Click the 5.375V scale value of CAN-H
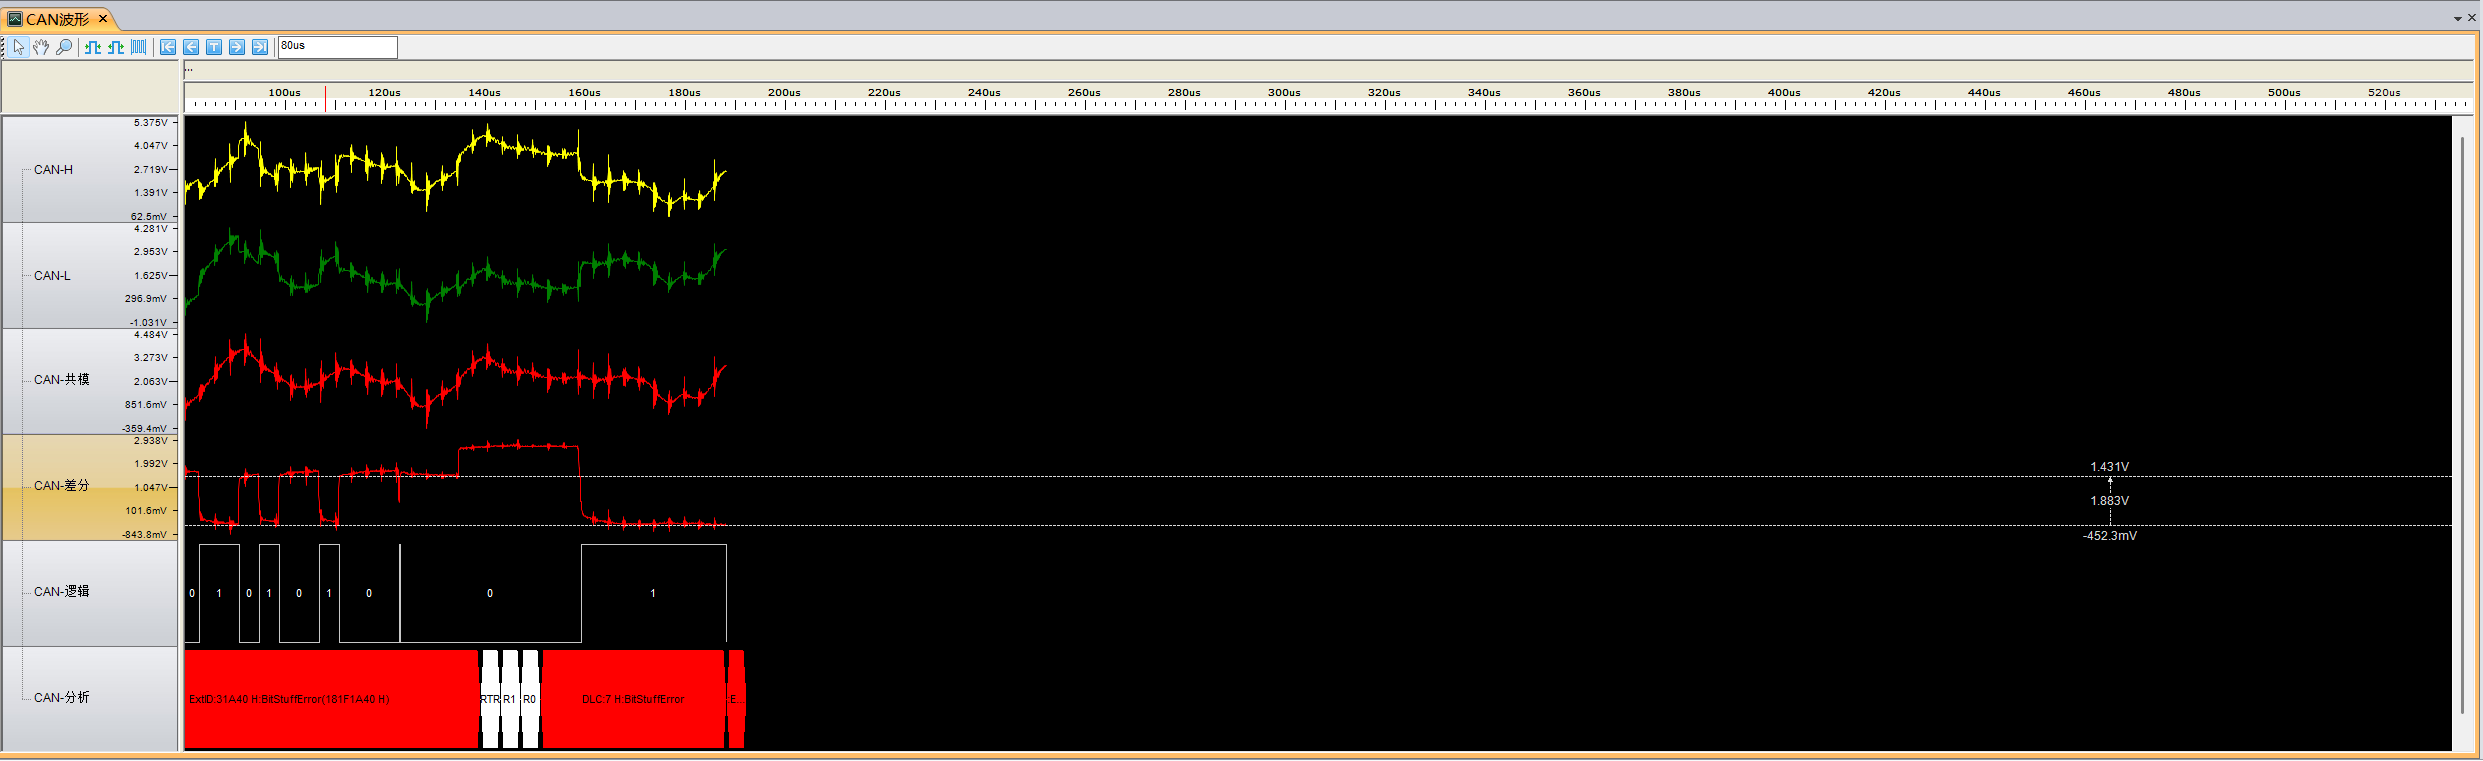 pos(151,123)
